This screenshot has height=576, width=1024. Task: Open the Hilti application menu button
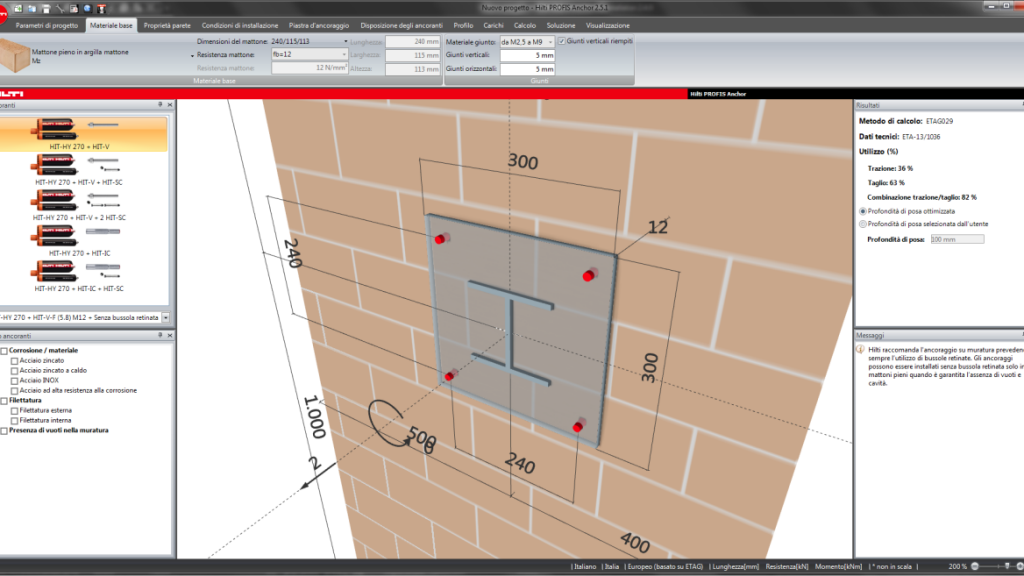click(2, 14)
